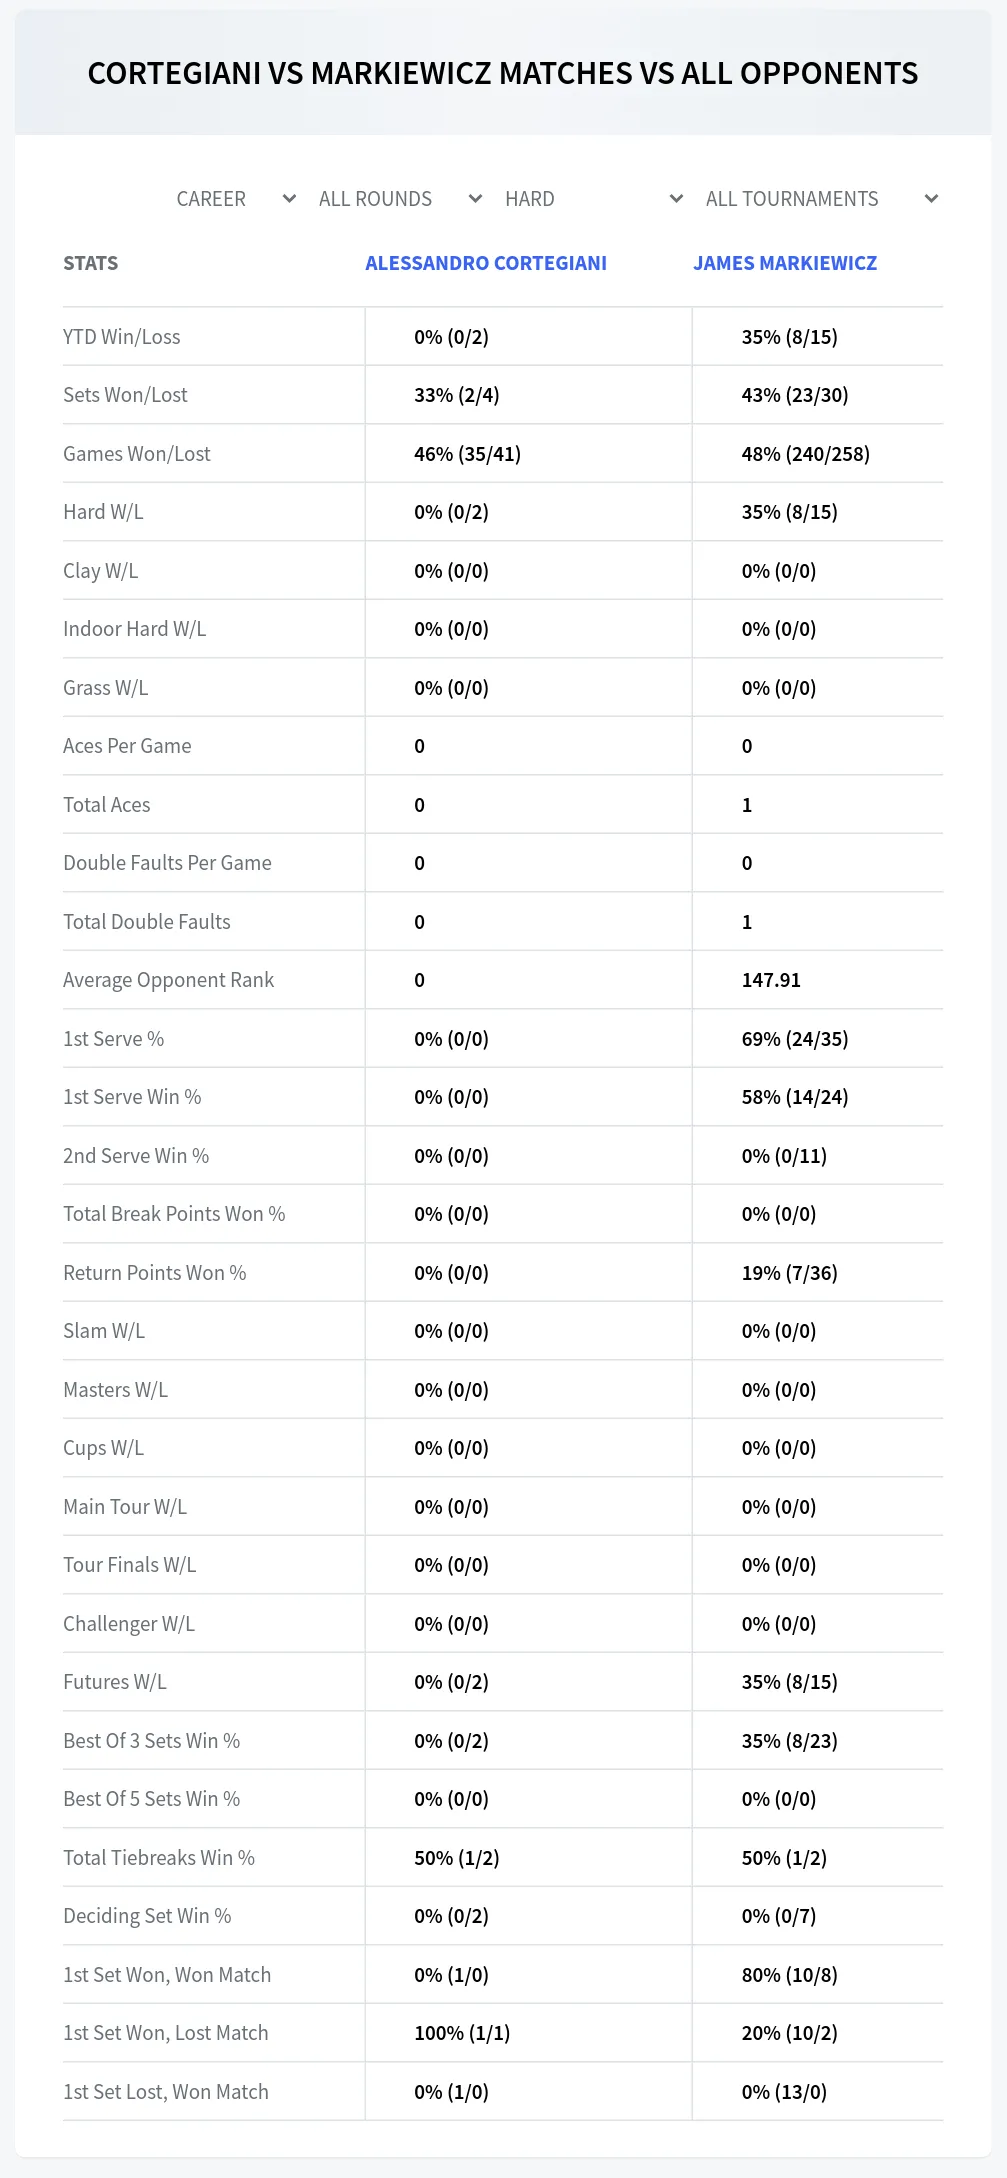Select Markiewicz's 69% (24/35) 1st serve value
Screen dimensions: 1007x2178
[x=795, y=1039]
